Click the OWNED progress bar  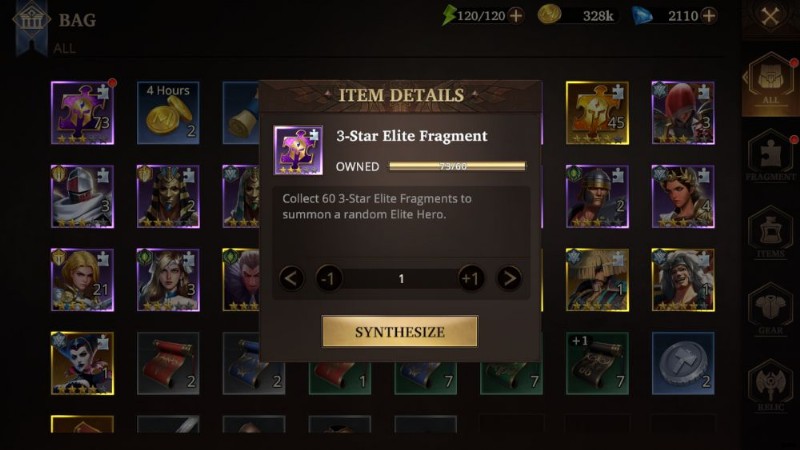tap(457, 166)
